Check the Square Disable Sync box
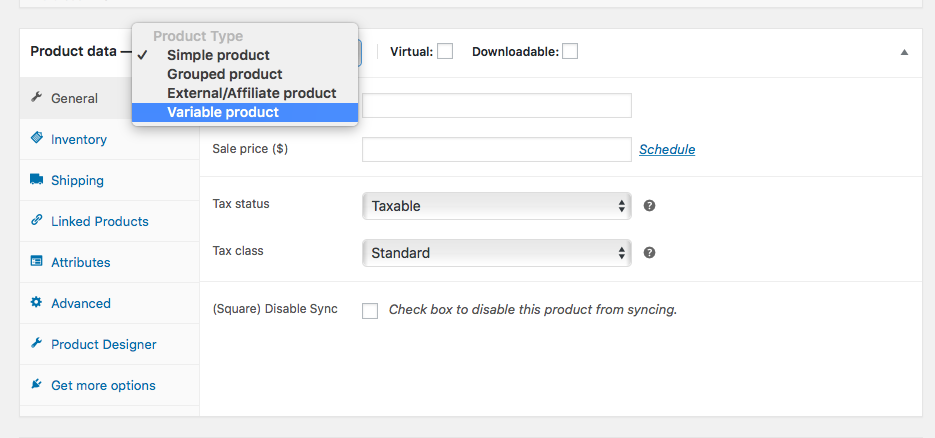Image resolution: width=935 pixels, height=438 pixels. 370,310
